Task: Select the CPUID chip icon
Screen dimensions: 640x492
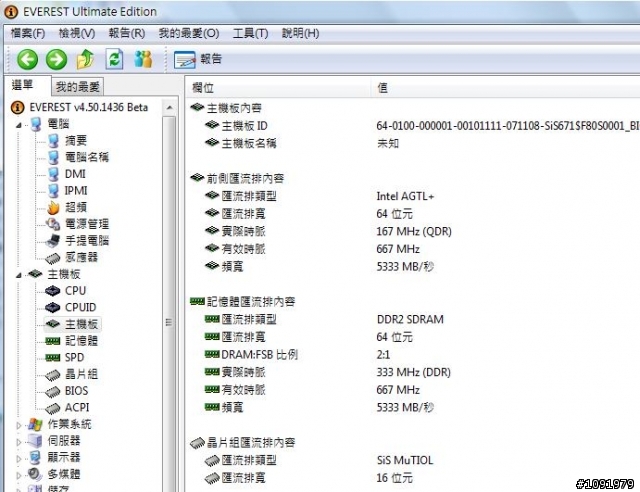Action: [53, 307]
